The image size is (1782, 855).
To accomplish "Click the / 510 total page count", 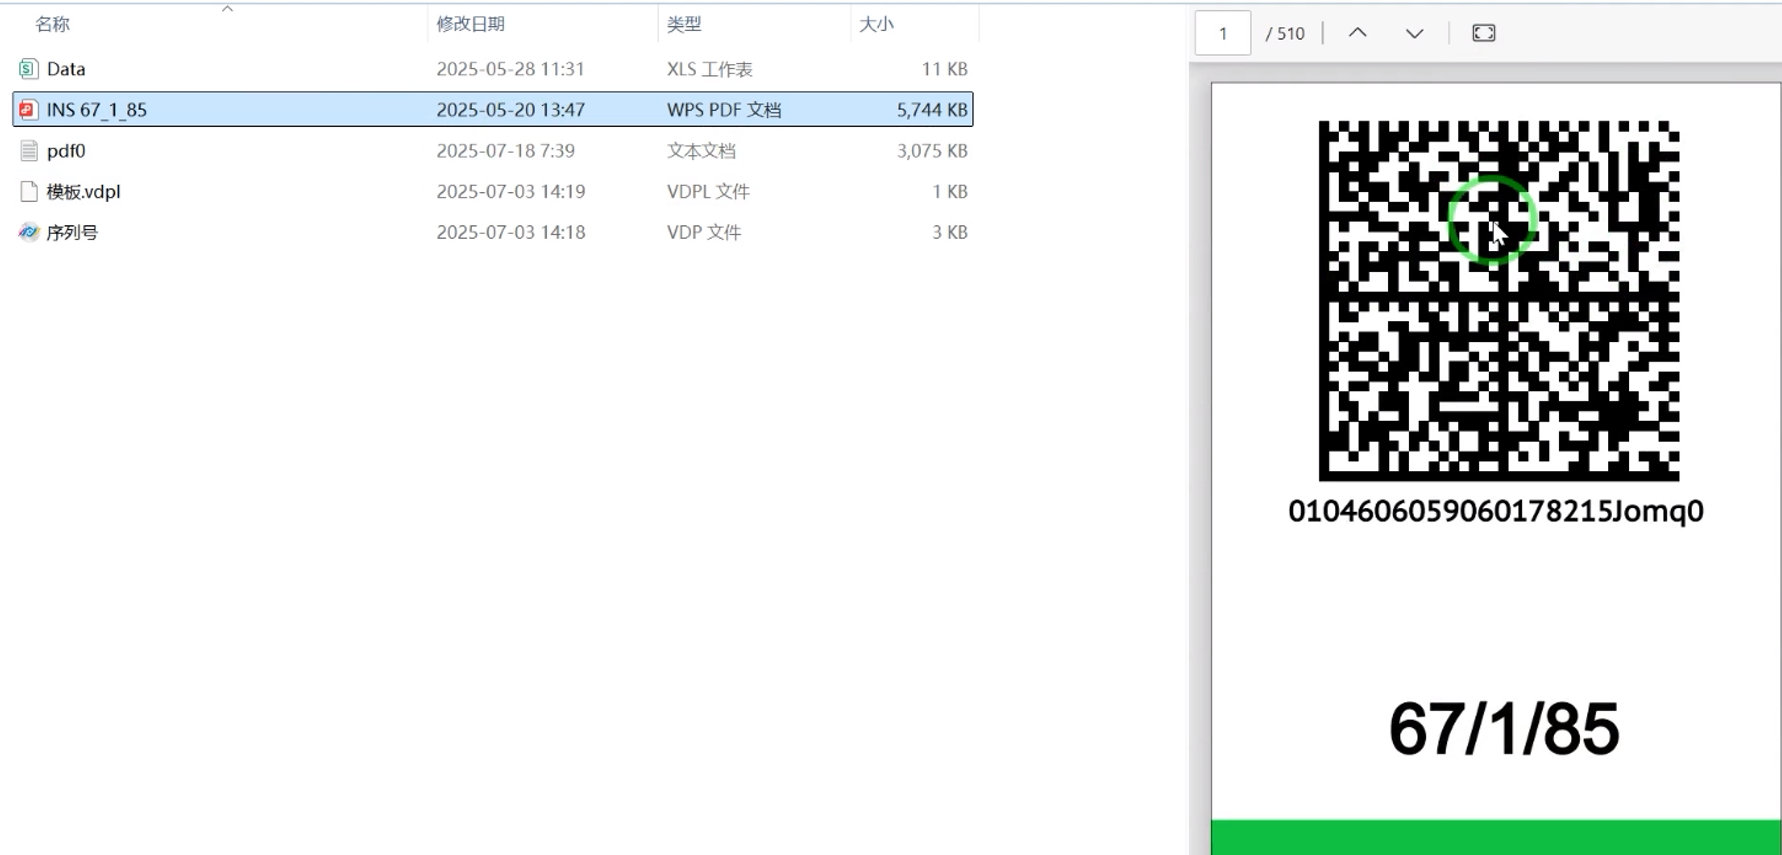I will [1285, 33].
